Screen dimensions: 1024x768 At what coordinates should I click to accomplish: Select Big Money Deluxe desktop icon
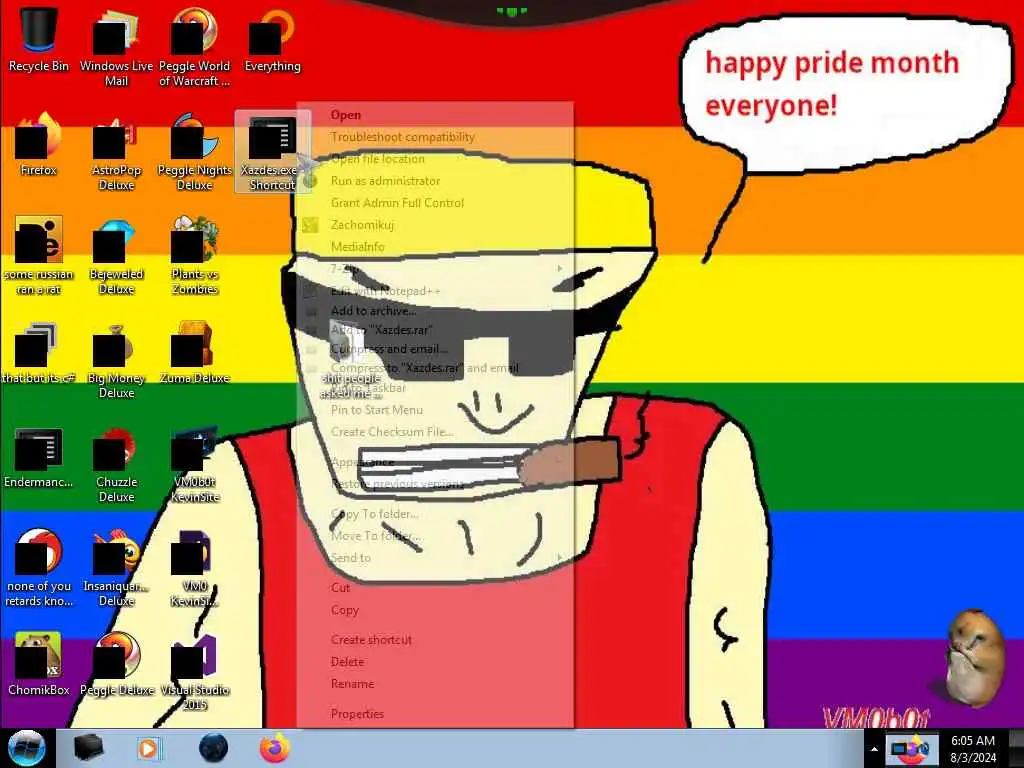click(116, 359)
